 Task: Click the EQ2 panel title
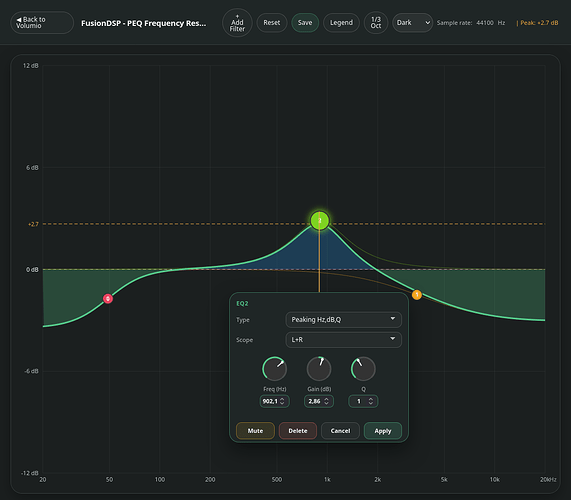pos(242,303)
